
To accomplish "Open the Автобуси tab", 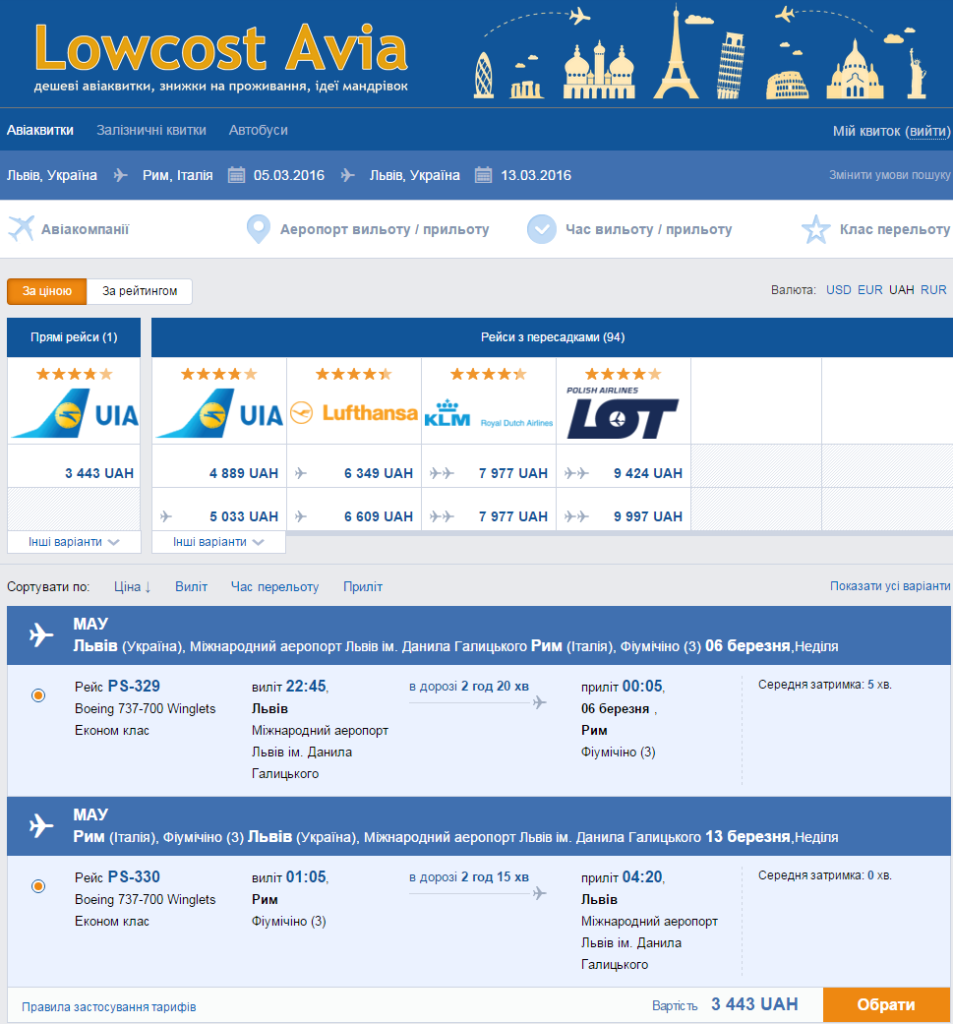I will [258, 130].
